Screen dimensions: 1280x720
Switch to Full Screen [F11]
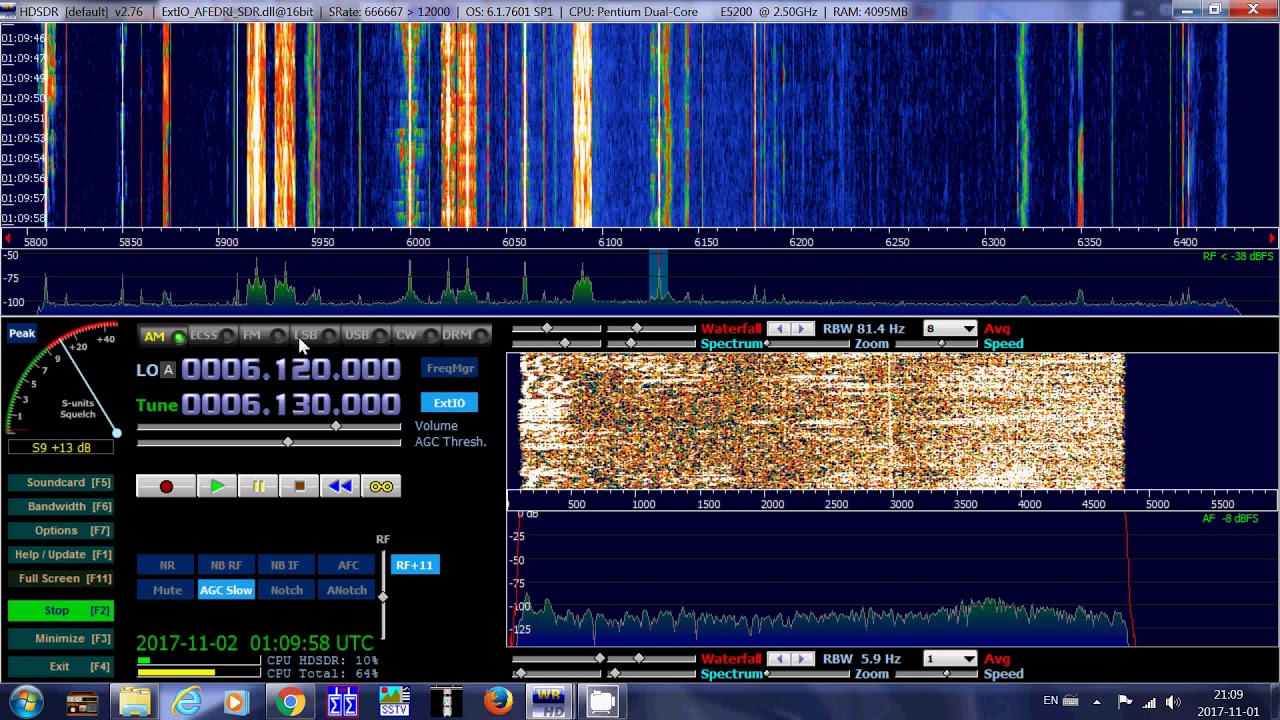[60, 579]
